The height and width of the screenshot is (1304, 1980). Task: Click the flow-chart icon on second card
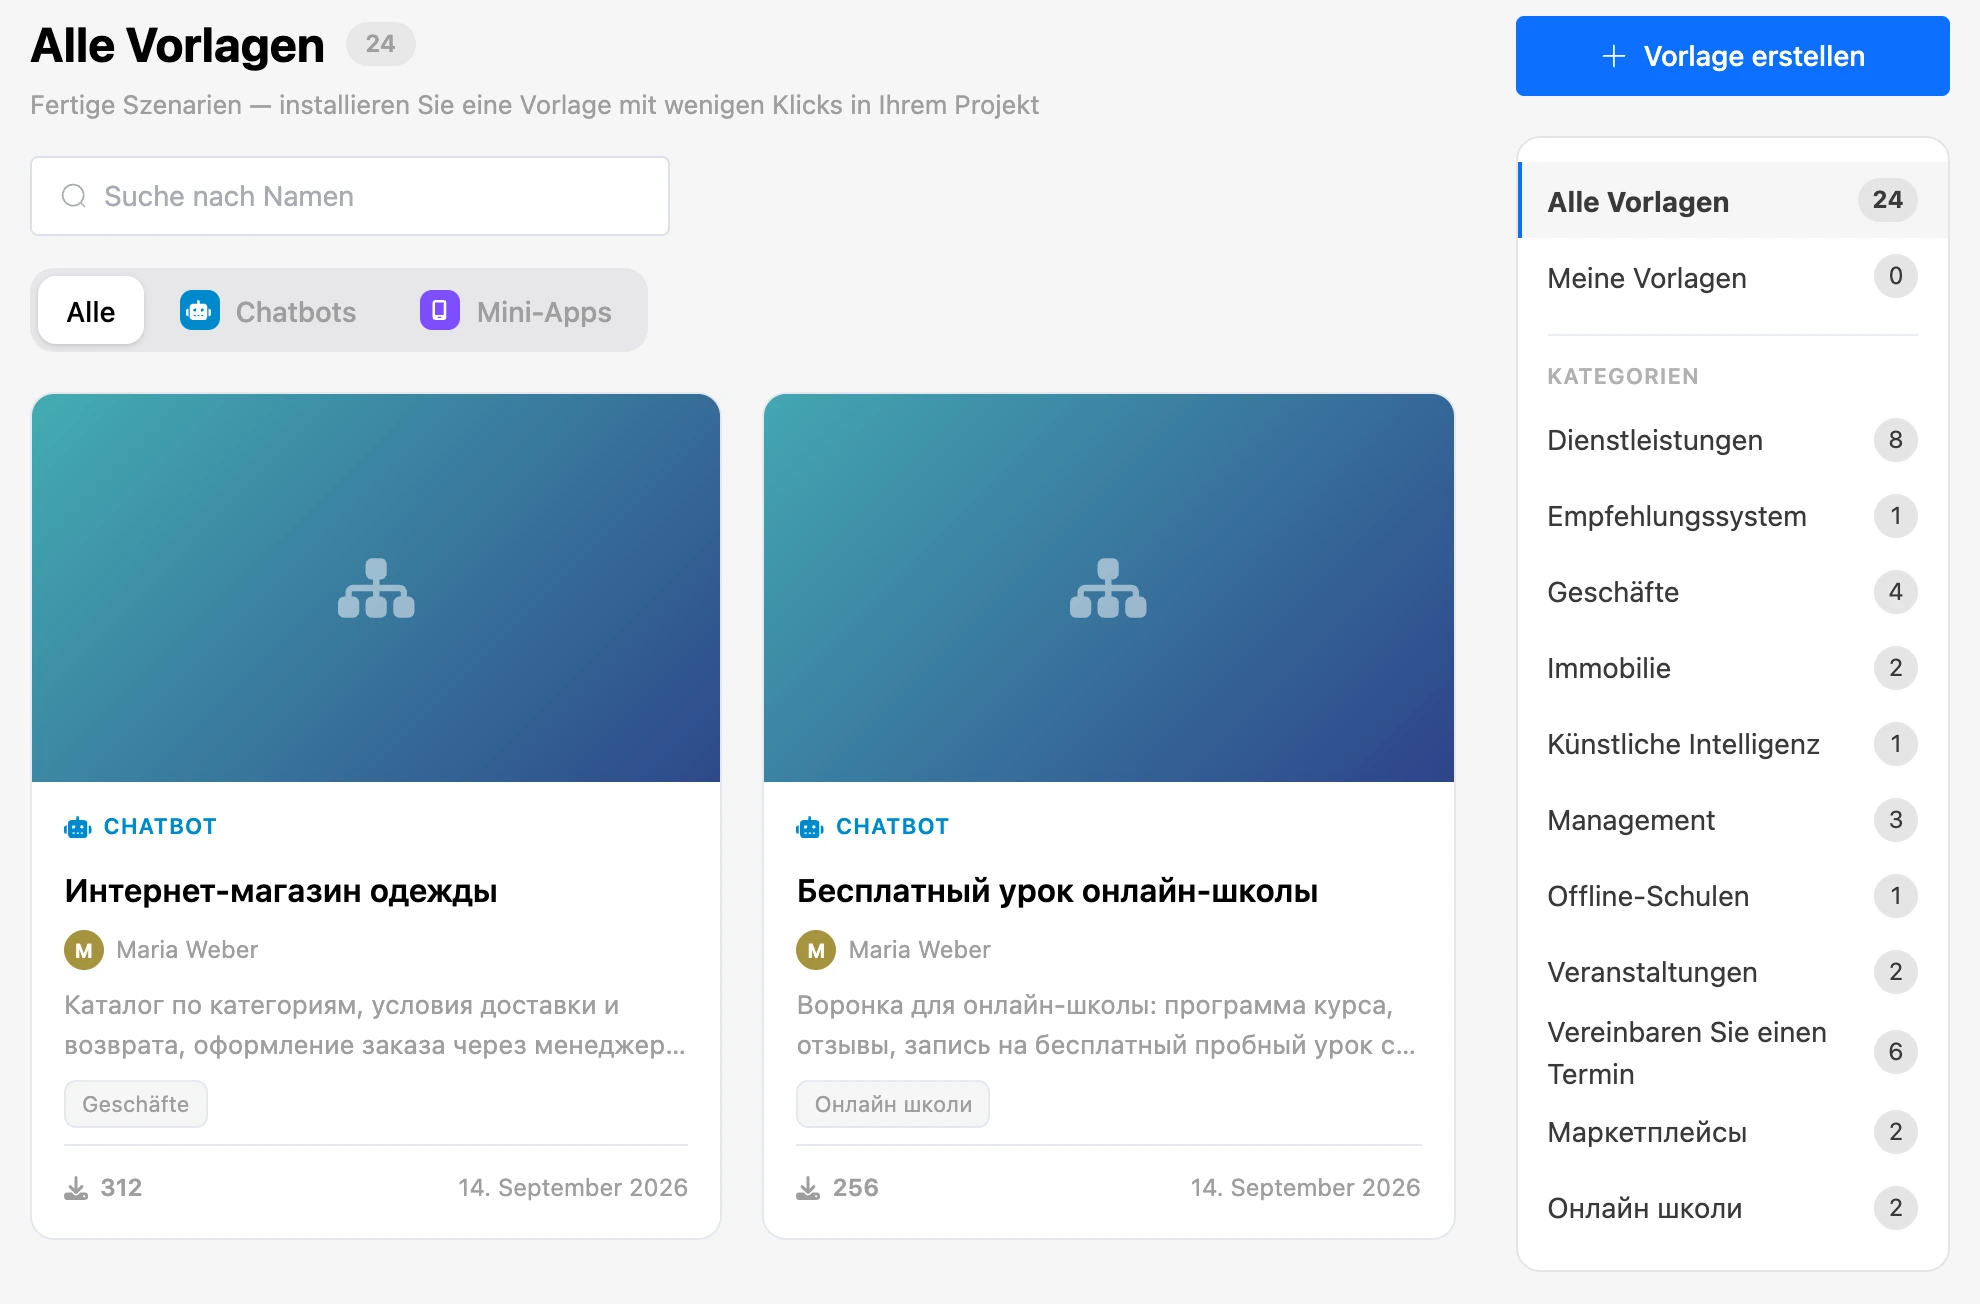click(x=1108, y=588)
